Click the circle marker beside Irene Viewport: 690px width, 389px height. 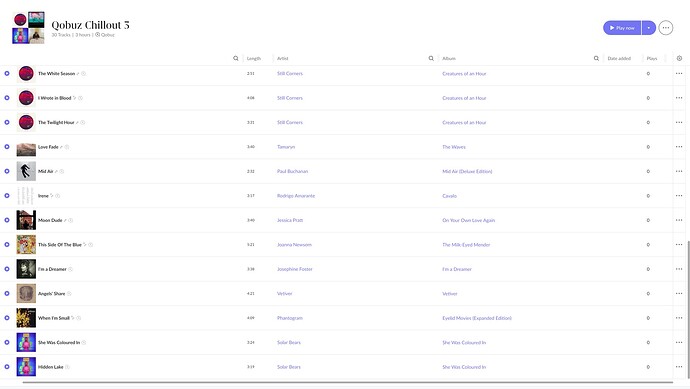point(7,195)
